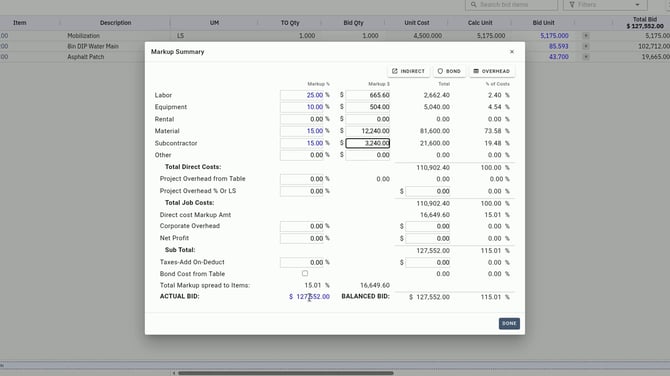
Task: Click Mobilization bid unit 5,175.000
Action: tap(554, 36)
